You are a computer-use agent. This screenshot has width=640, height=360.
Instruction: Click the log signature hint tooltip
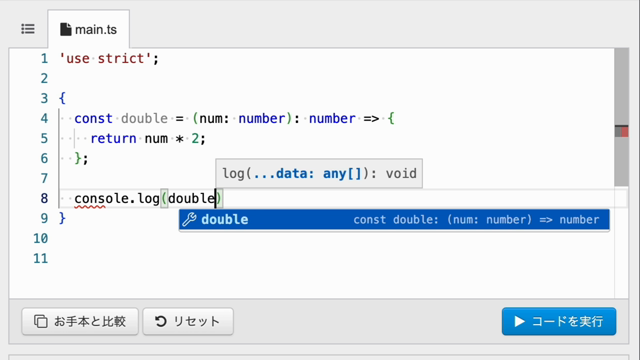[x=319, y=173]
